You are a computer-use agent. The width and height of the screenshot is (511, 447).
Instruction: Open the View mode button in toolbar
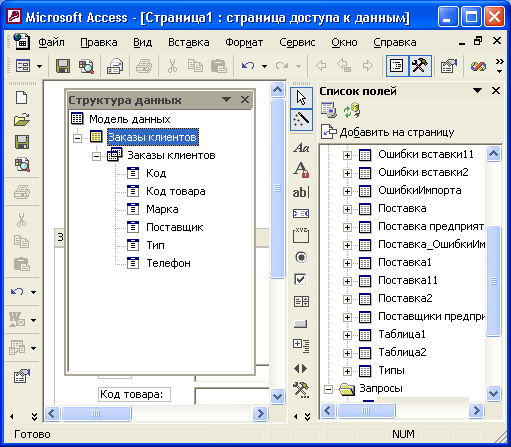(x=23, y=66)
